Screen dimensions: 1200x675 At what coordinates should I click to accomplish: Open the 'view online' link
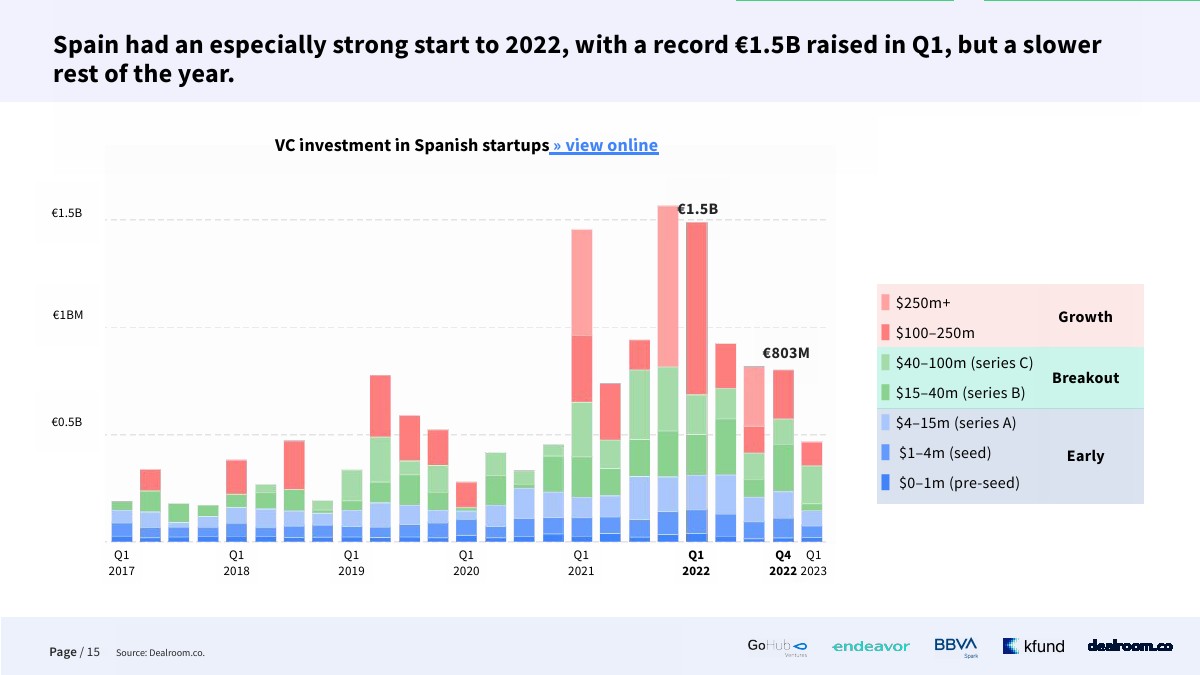click(x=605, y=146)
